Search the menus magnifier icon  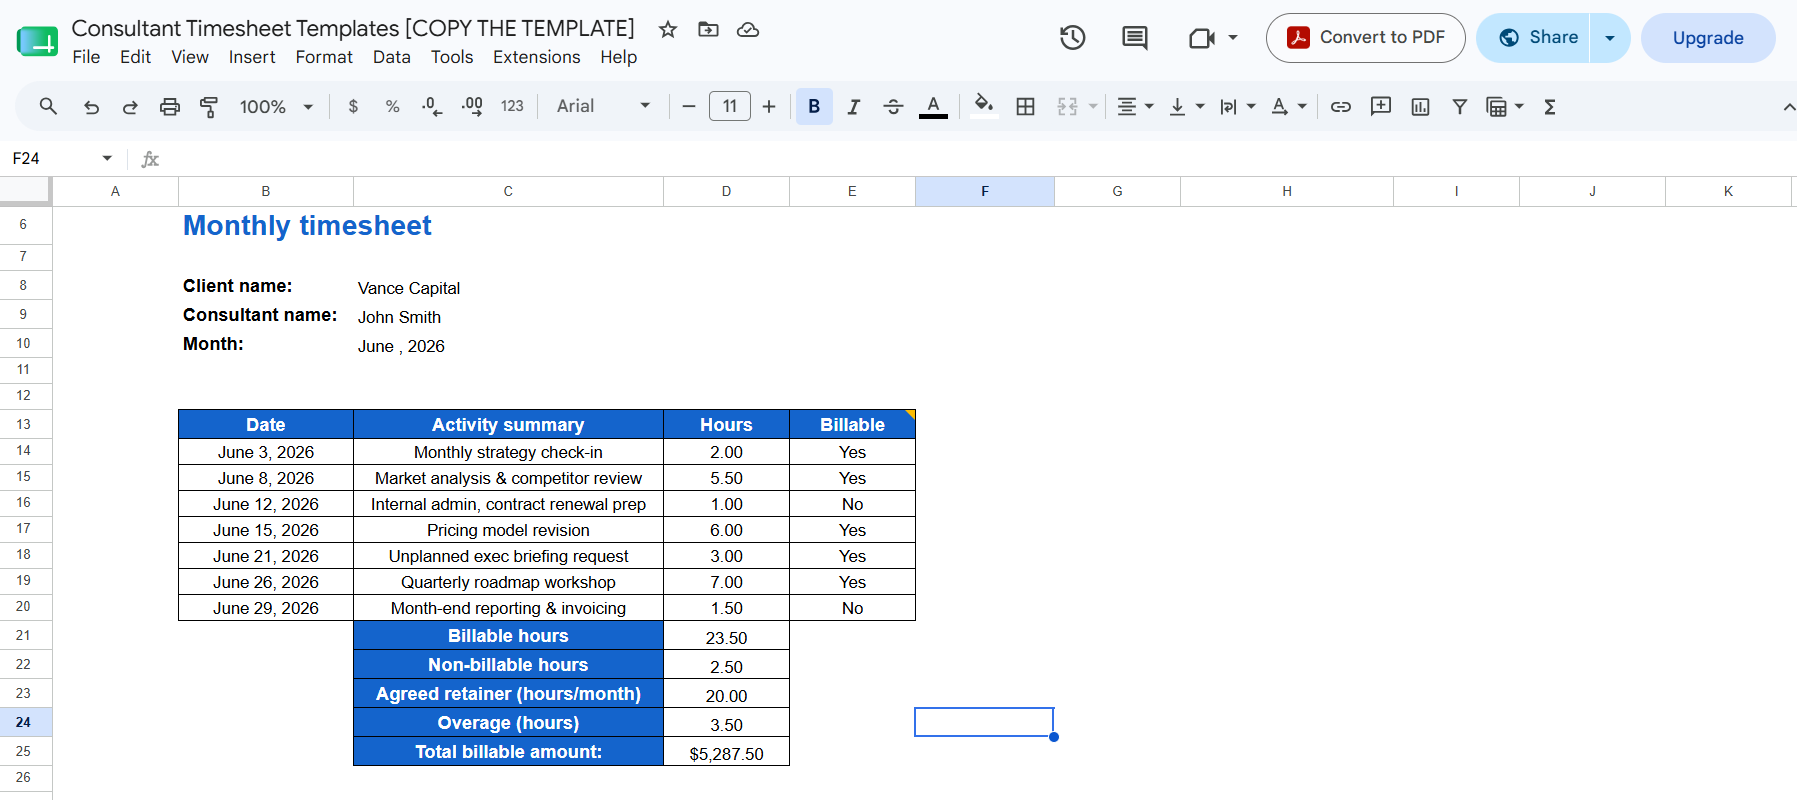point(48,106)
